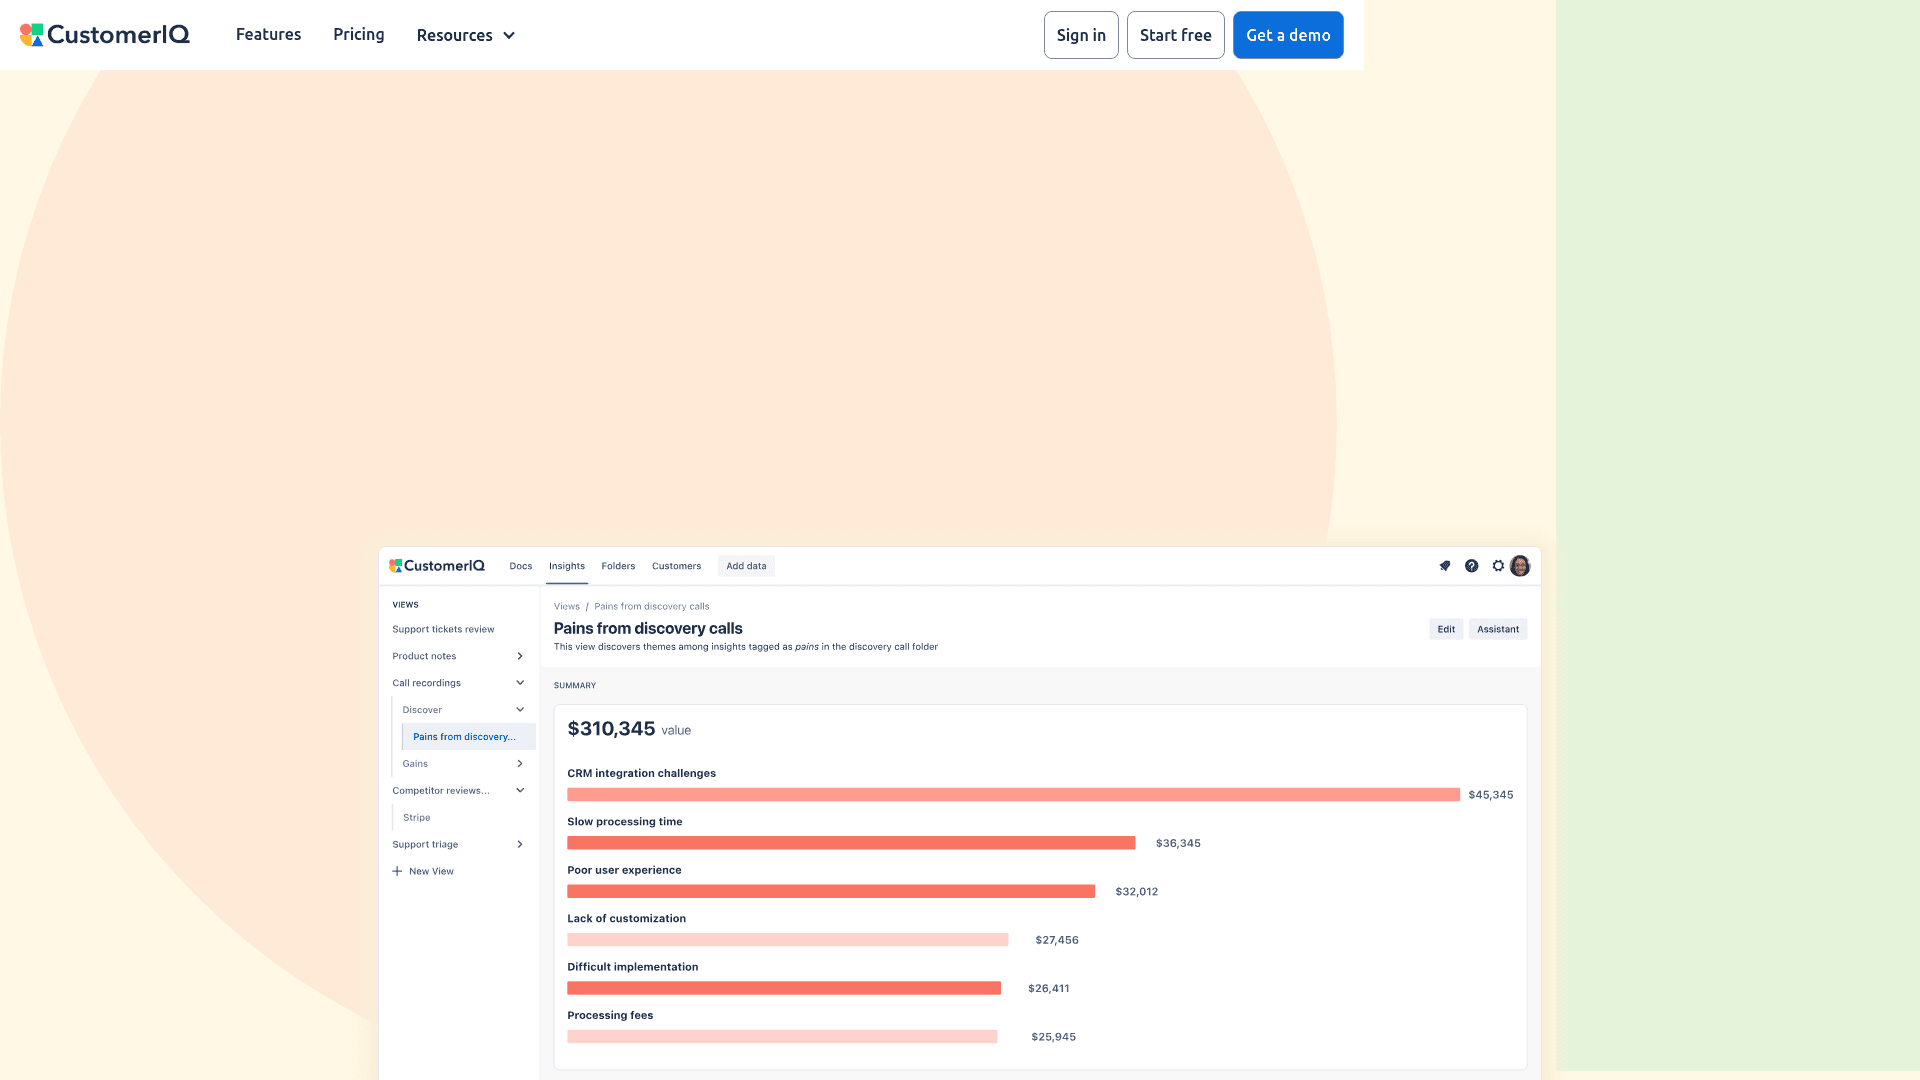Switch to the Insights tab
This screenshot has height=1080, width=1920.
pos(566,566)
